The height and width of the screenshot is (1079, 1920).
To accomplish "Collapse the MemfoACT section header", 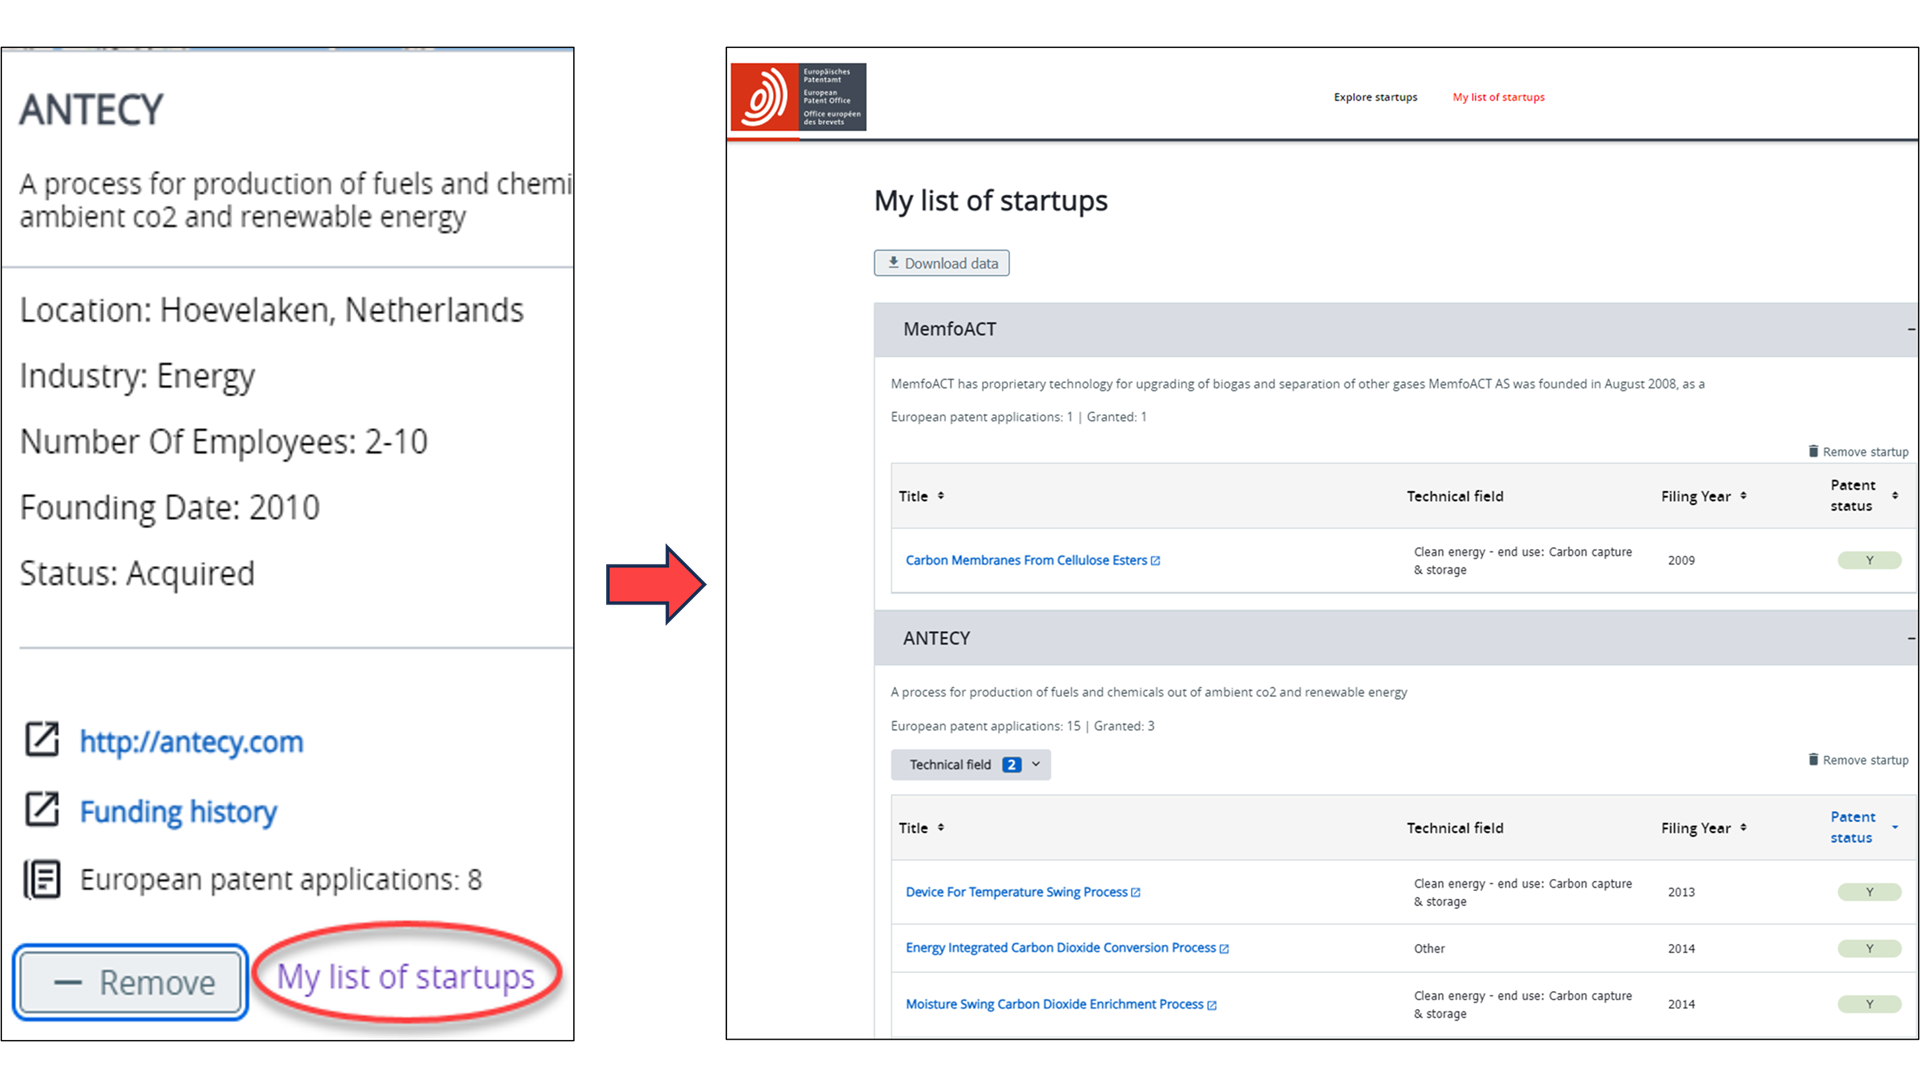I will [x=1910, y=329].
